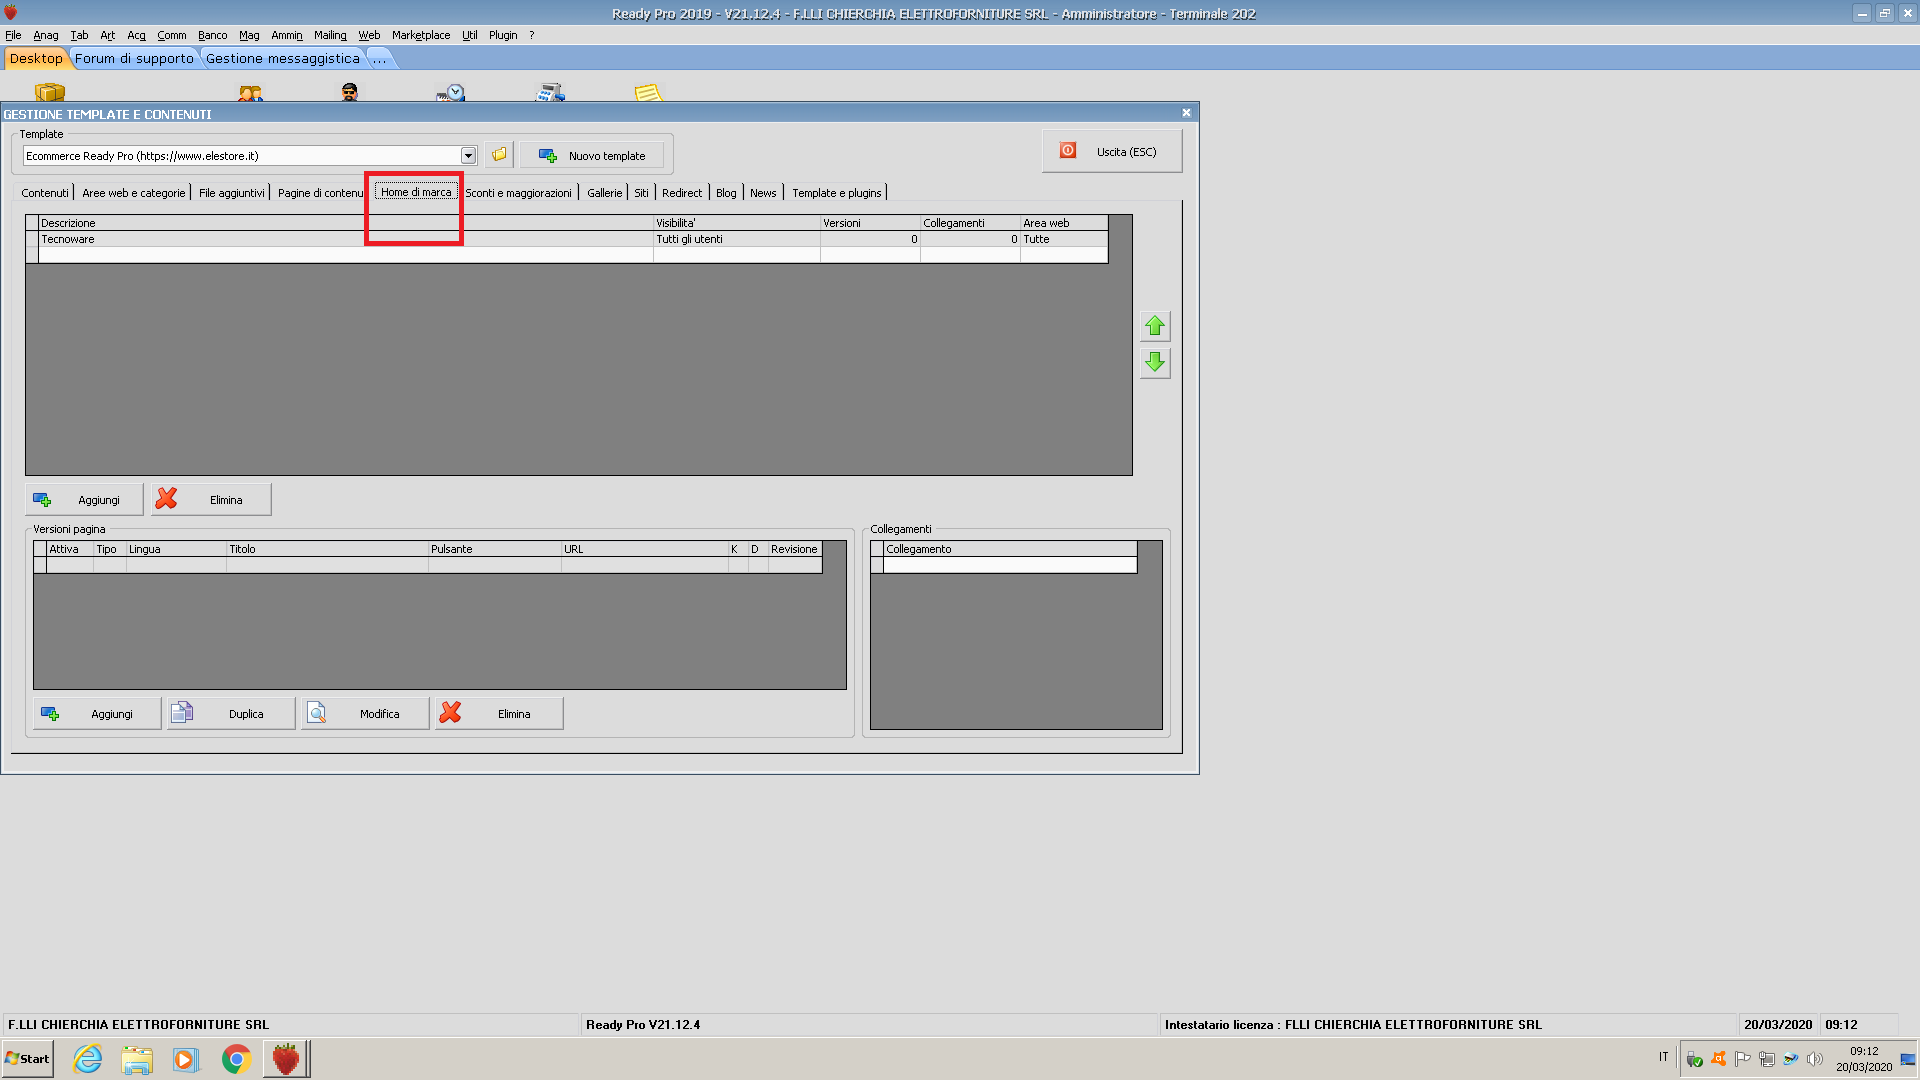Expand the Template combo box arrow
1920x1080 pixels.
[468, 155]
